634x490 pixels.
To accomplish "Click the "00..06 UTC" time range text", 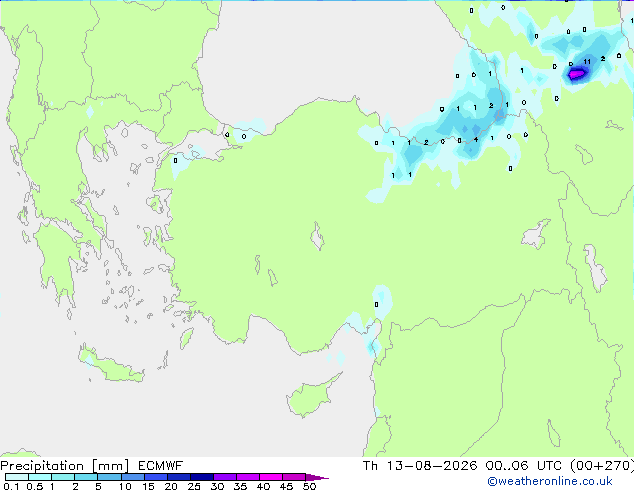I will [524, 466].
